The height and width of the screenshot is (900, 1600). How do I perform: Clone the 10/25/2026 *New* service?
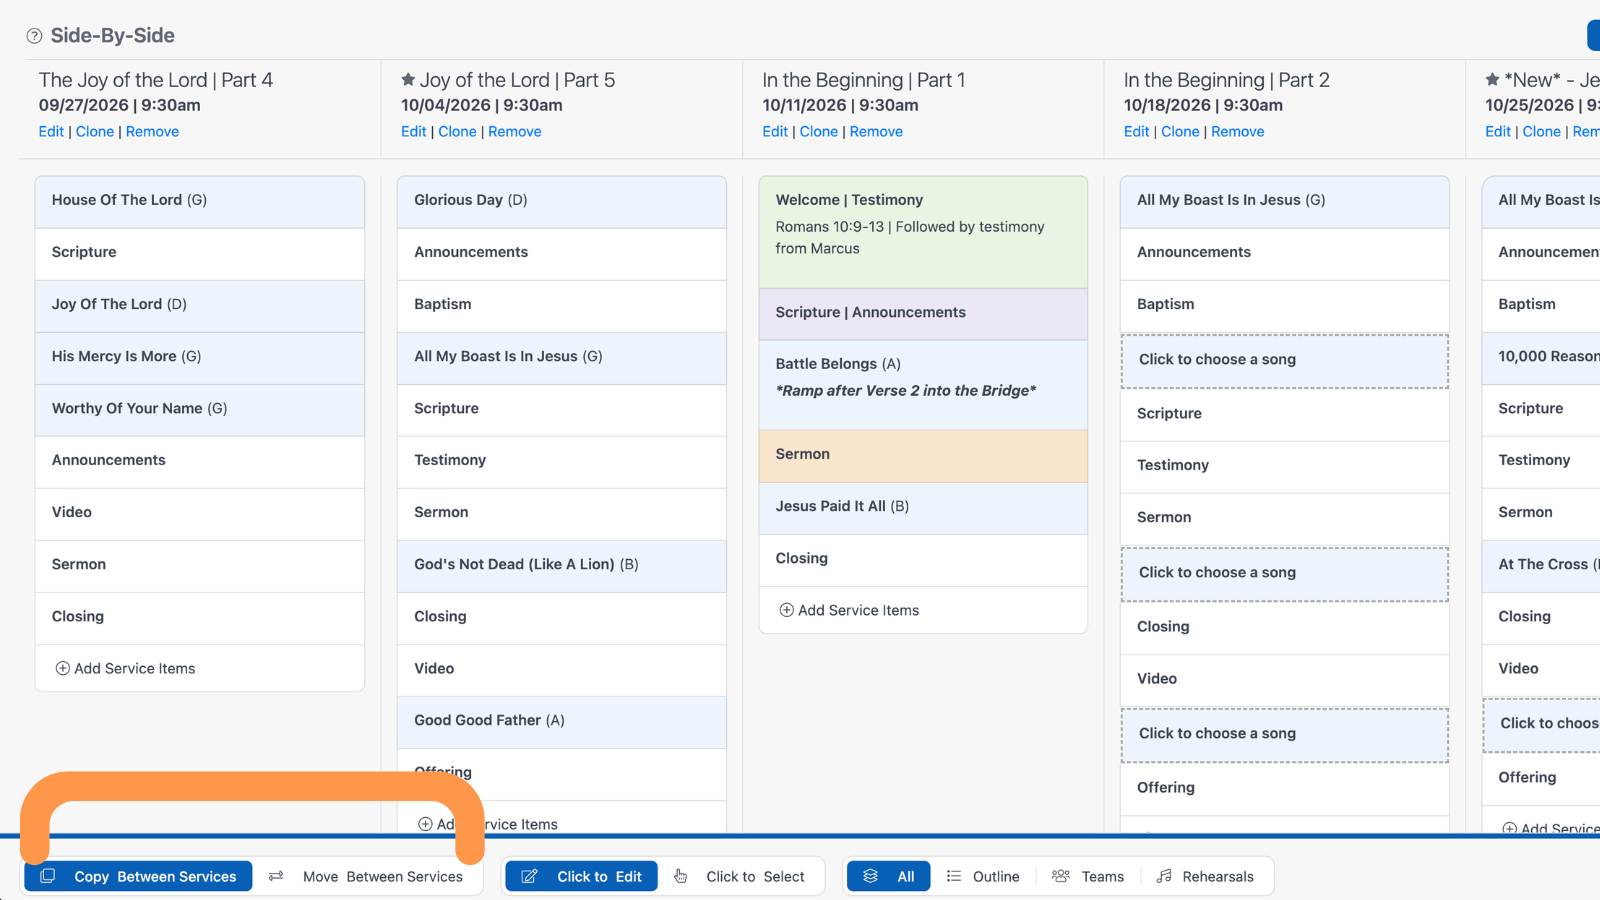click(1541, 131)
